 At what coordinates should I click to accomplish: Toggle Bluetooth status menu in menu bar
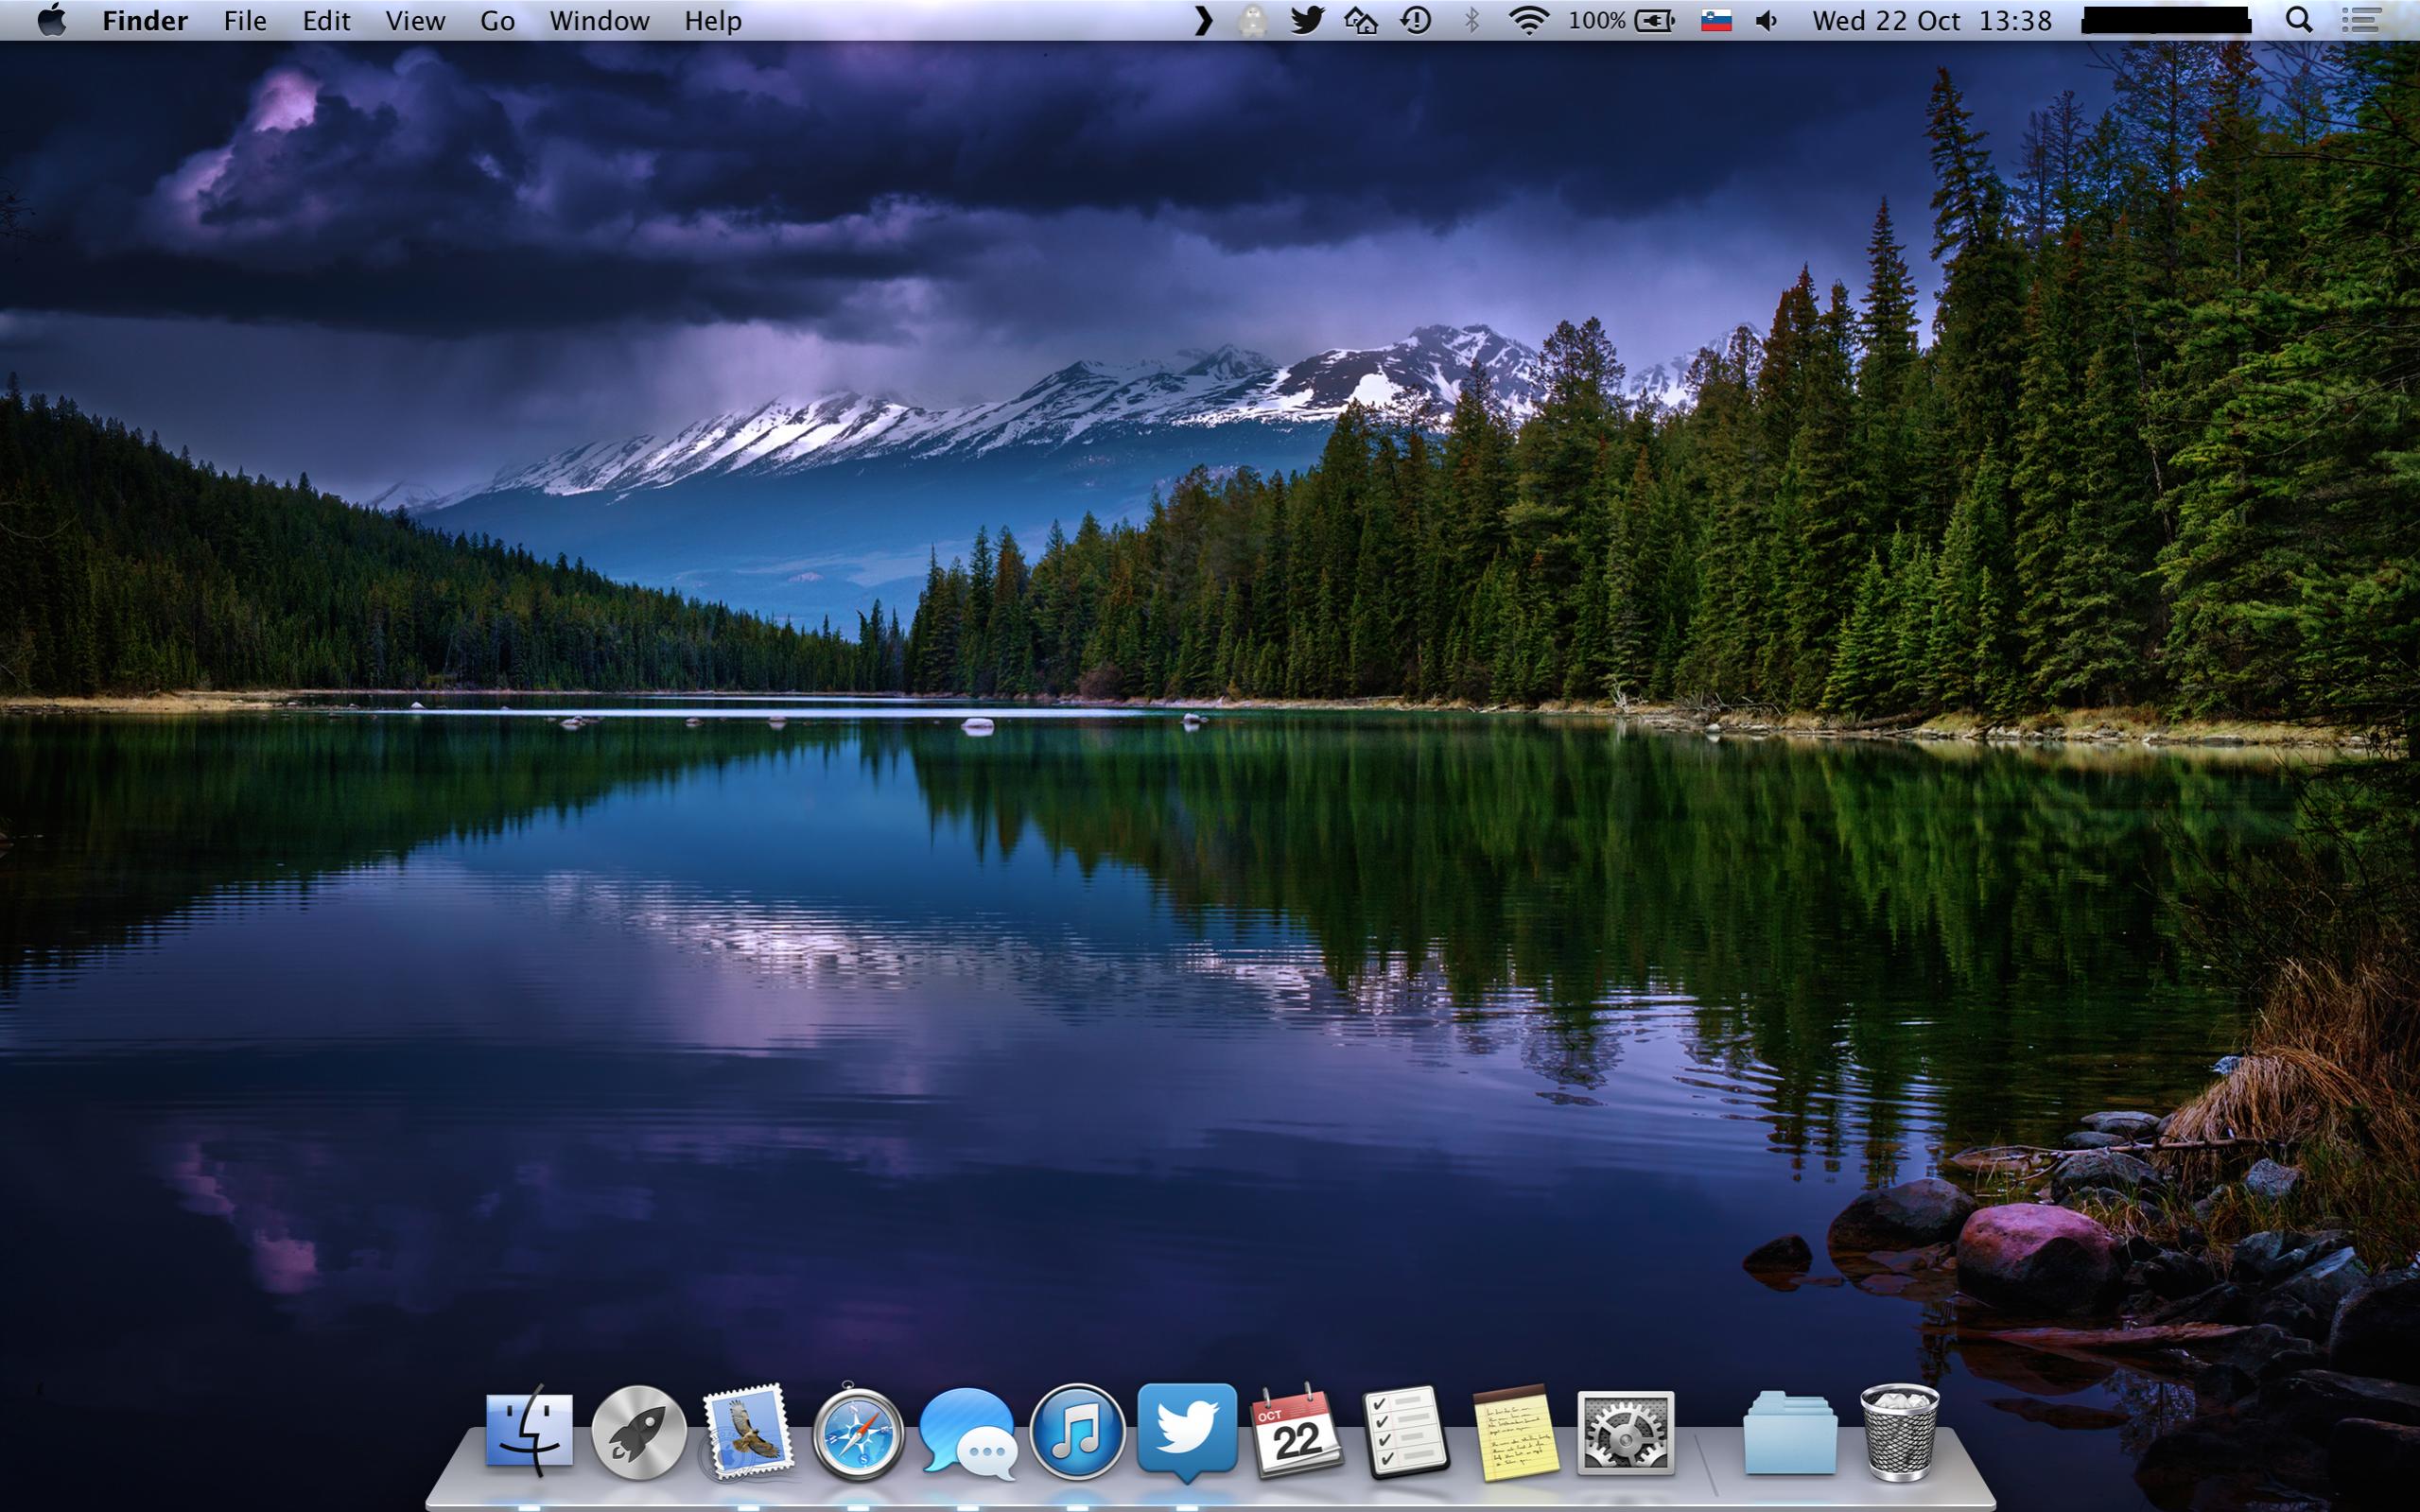[1471, 20]
